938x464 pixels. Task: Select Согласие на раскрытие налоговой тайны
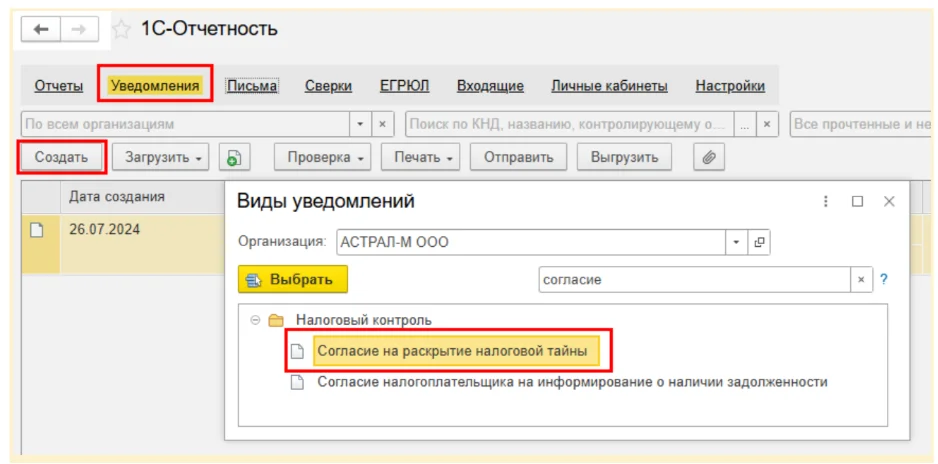tap(456, 351)
